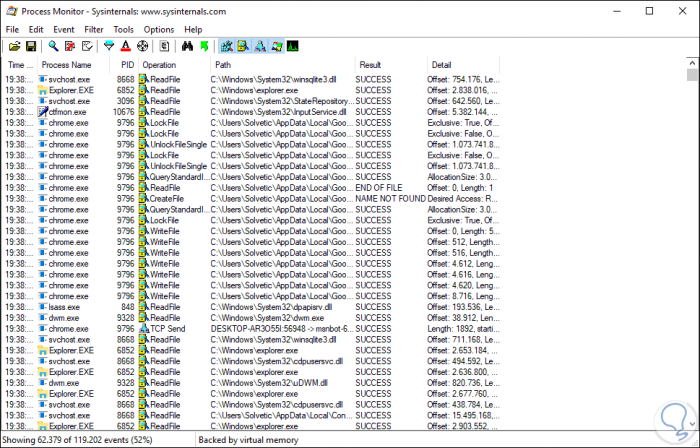The width and height of the screenshot is (700, 448).
Task: Click PID 848 cell
Action: pos(128,307)
